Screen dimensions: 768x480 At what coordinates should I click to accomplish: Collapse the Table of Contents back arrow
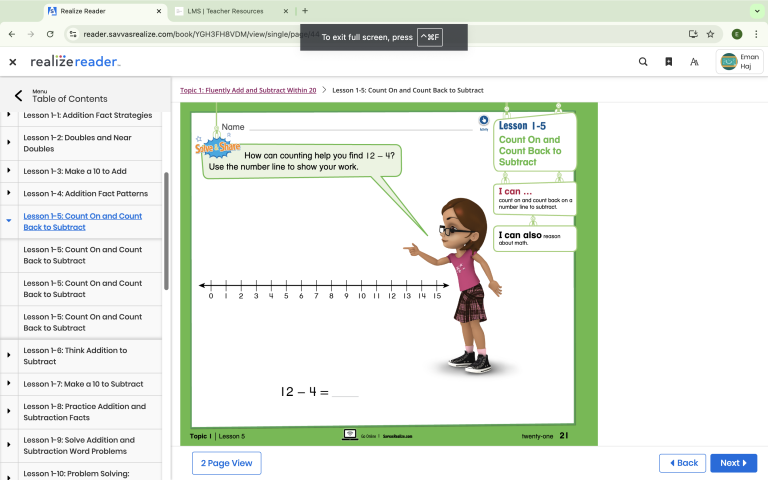(x=18, y=96)
